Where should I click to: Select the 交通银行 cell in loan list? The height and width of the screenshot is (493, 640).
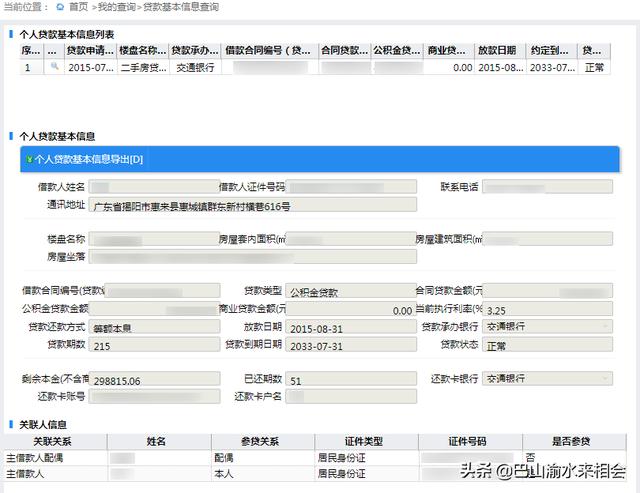tap(195, 67)
